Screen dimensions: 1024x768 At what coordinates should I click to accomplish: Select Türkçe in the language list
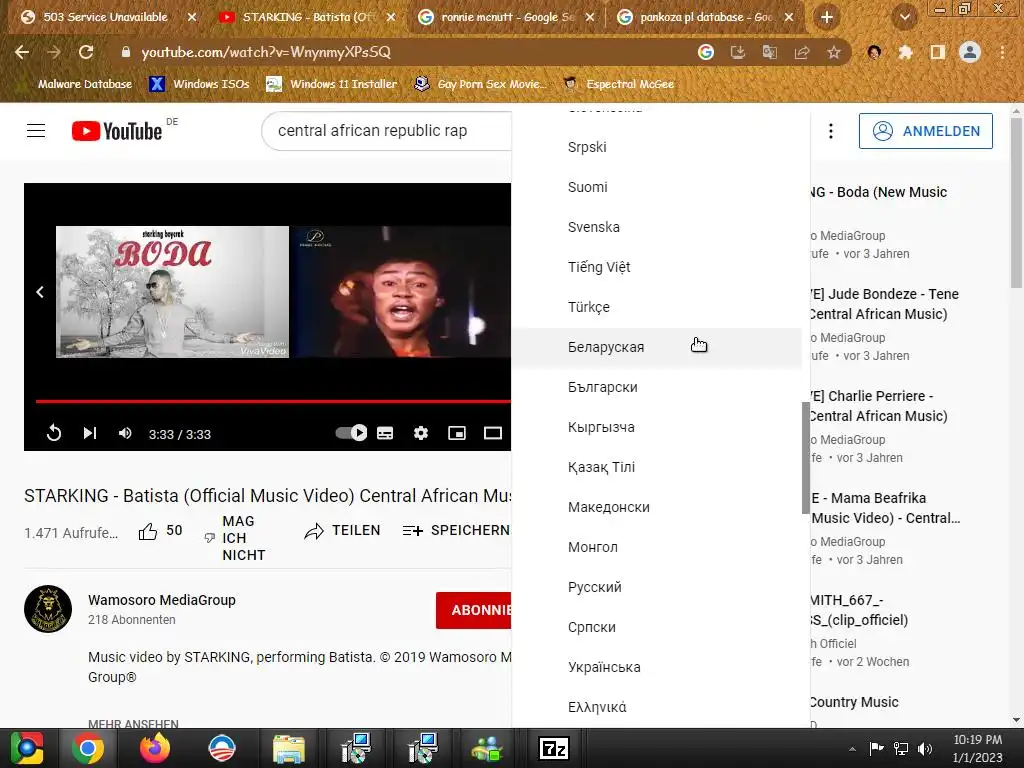click(x=656, y=307)
